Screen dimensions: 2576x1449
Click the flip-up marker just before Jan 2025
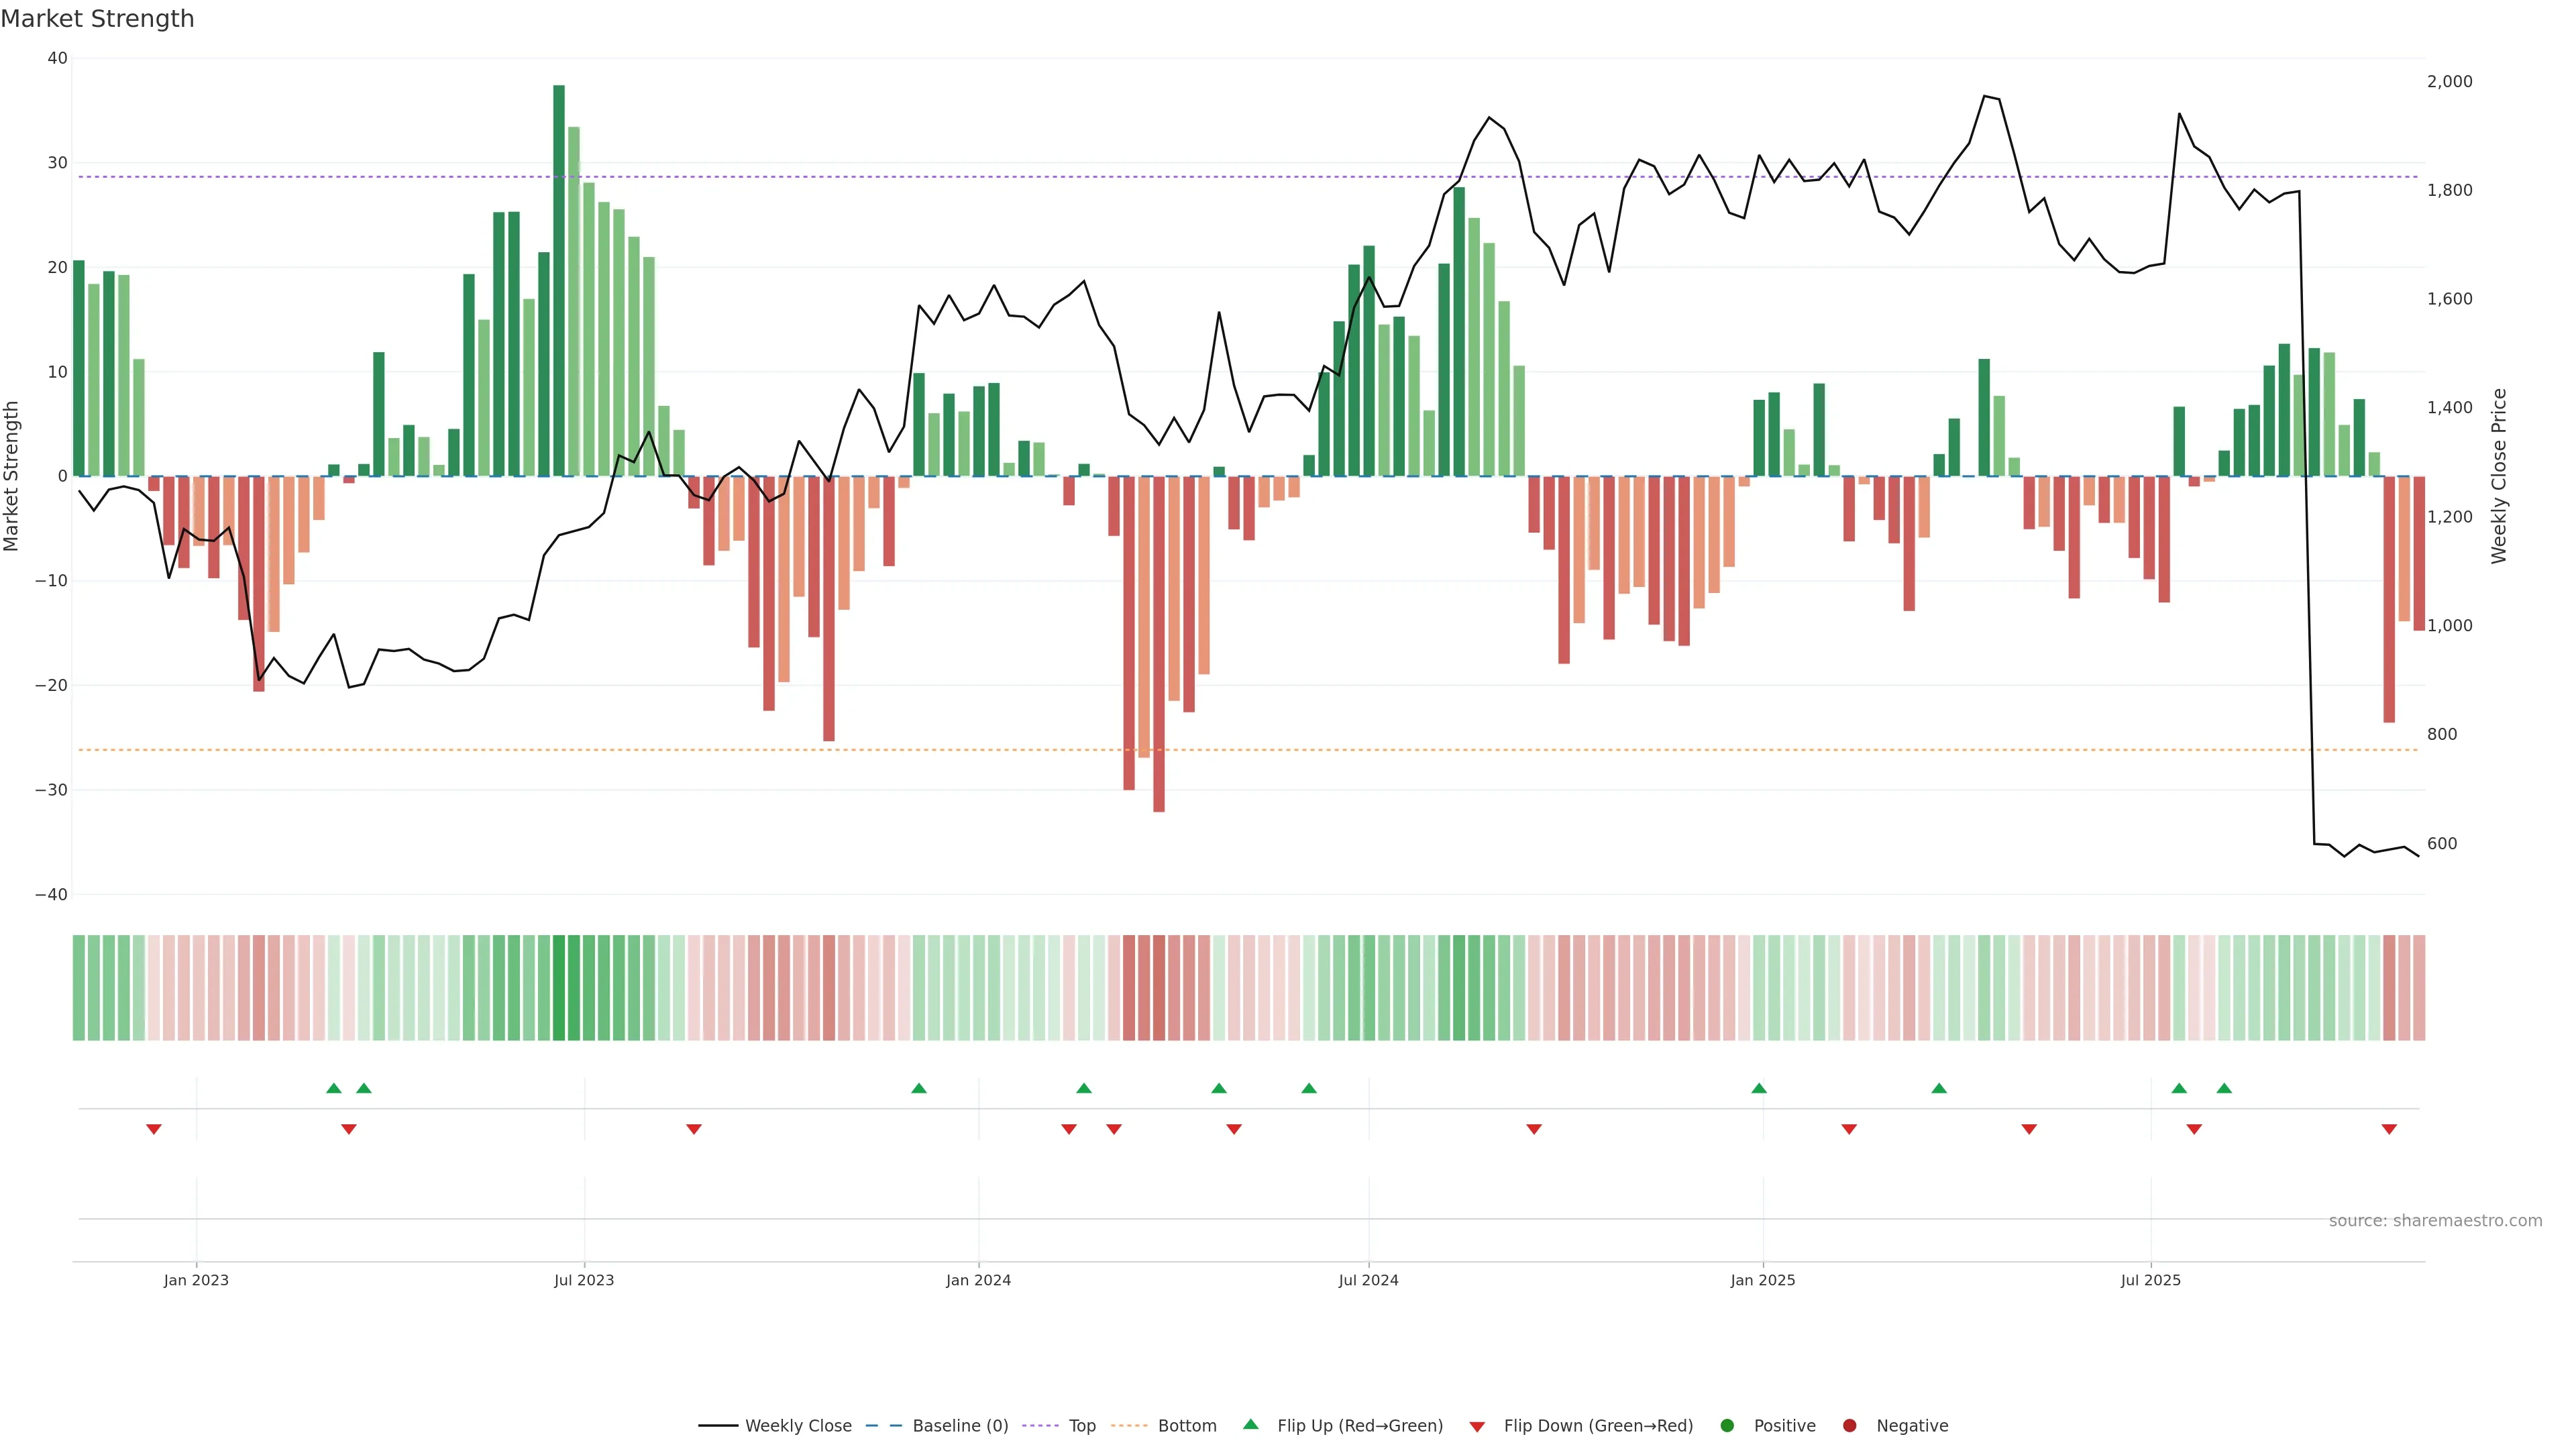pyautogui.click(x=1759, y=1088)
